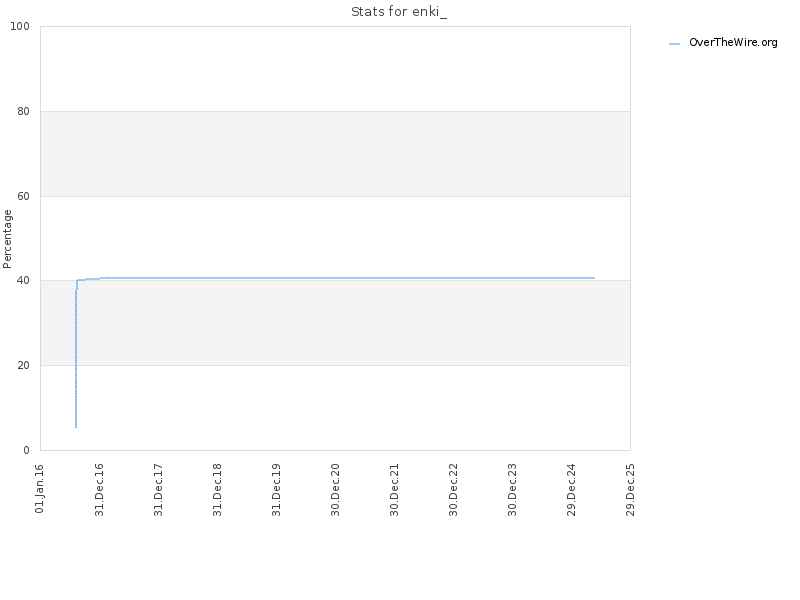Click the 31.Dec.19 x-axis date label
Screen dimensions: 800x600
tap(277, 490)
